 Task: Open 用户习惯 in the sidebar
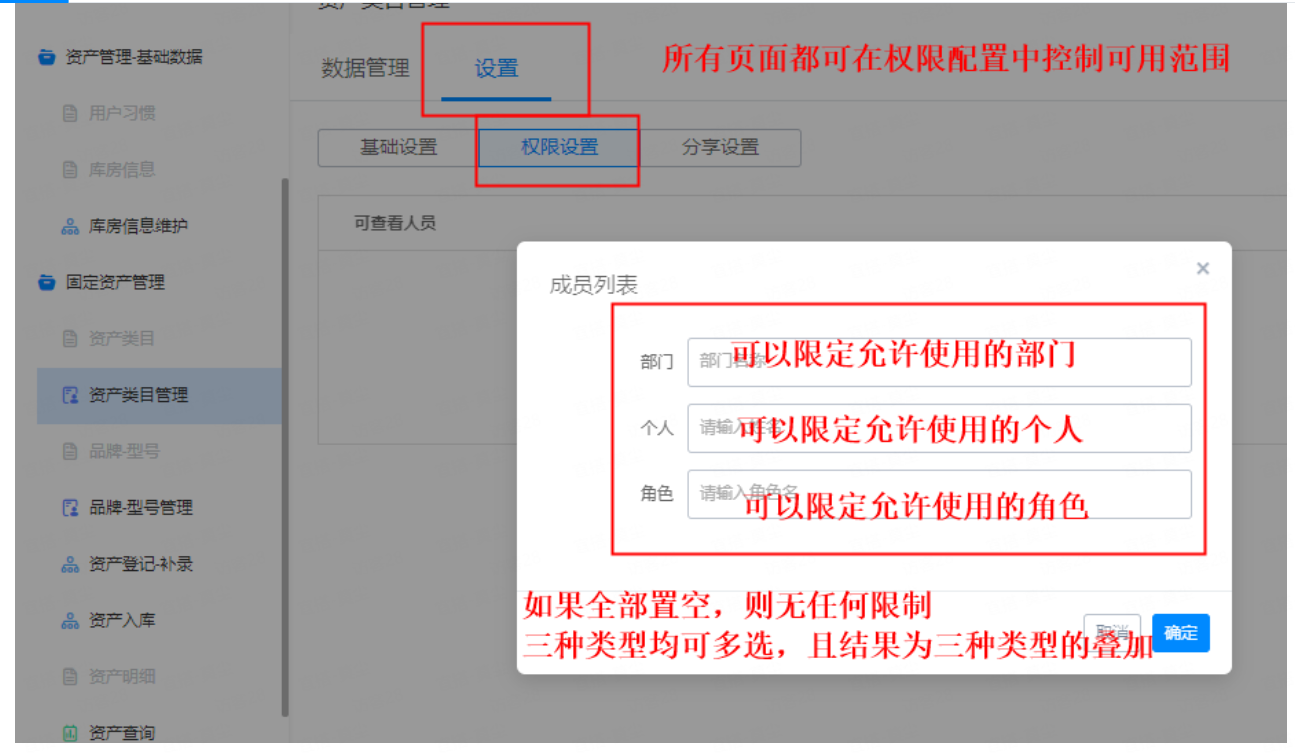click(x=122, y=114)
